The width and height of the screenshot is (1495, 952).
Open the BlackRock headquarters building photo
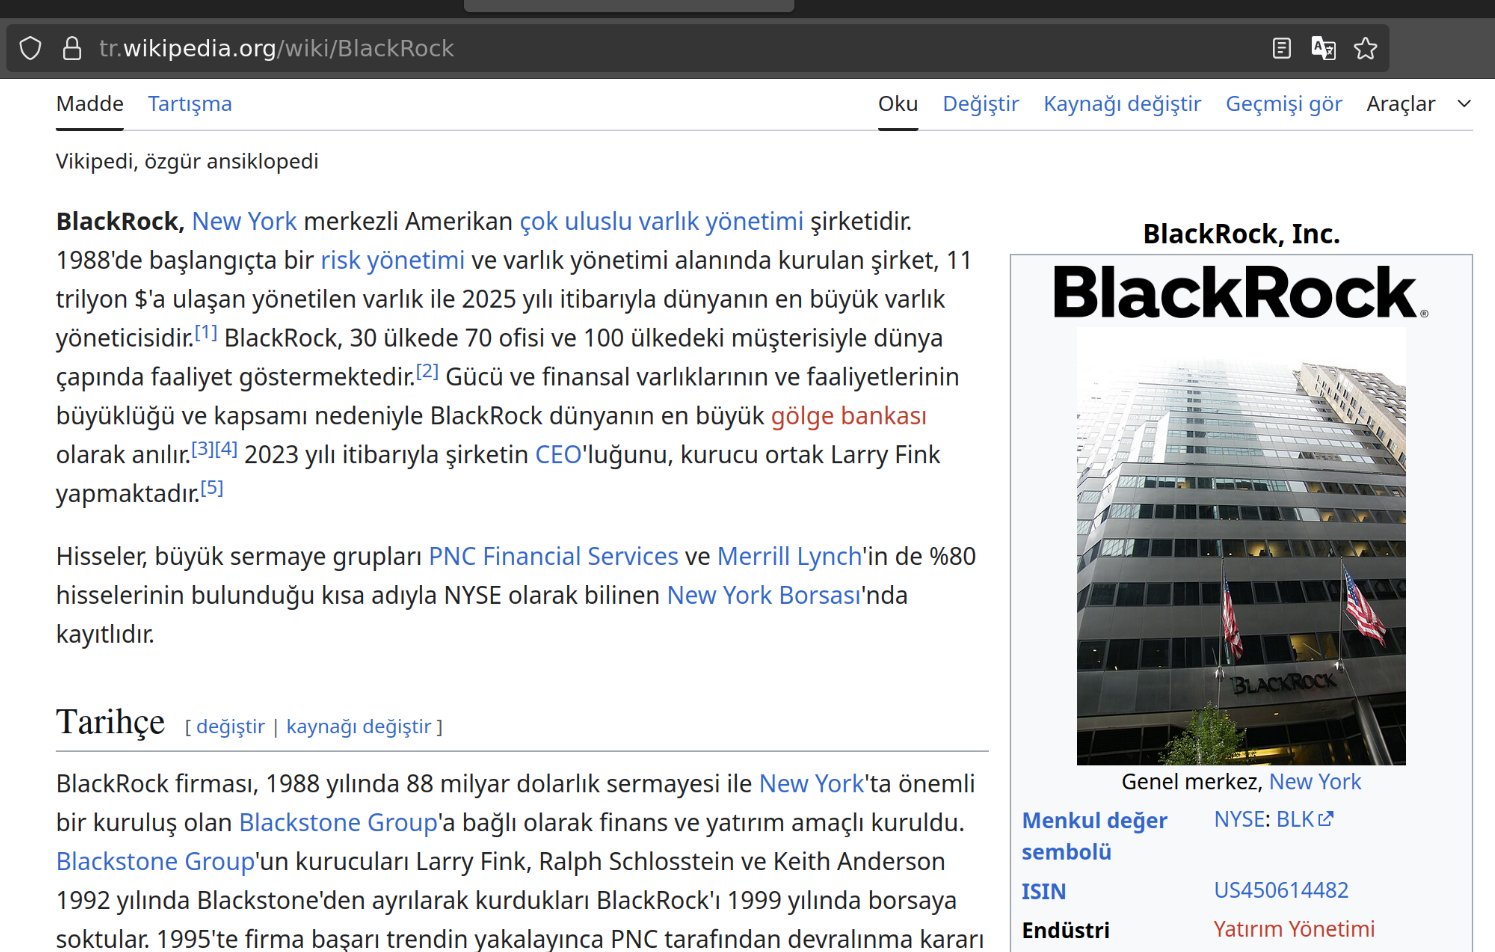(1241, 546)
